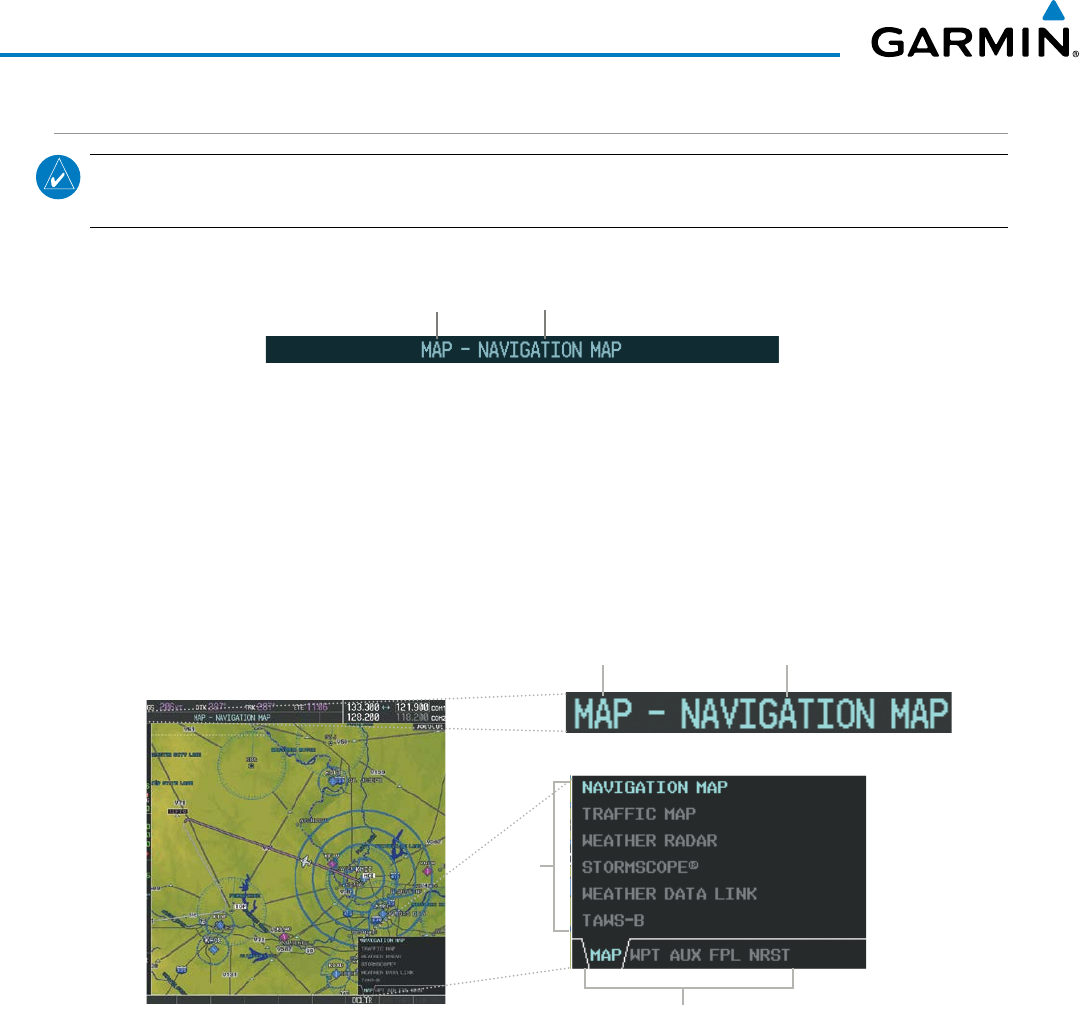Click the Garmin logo

pos(974,30)
